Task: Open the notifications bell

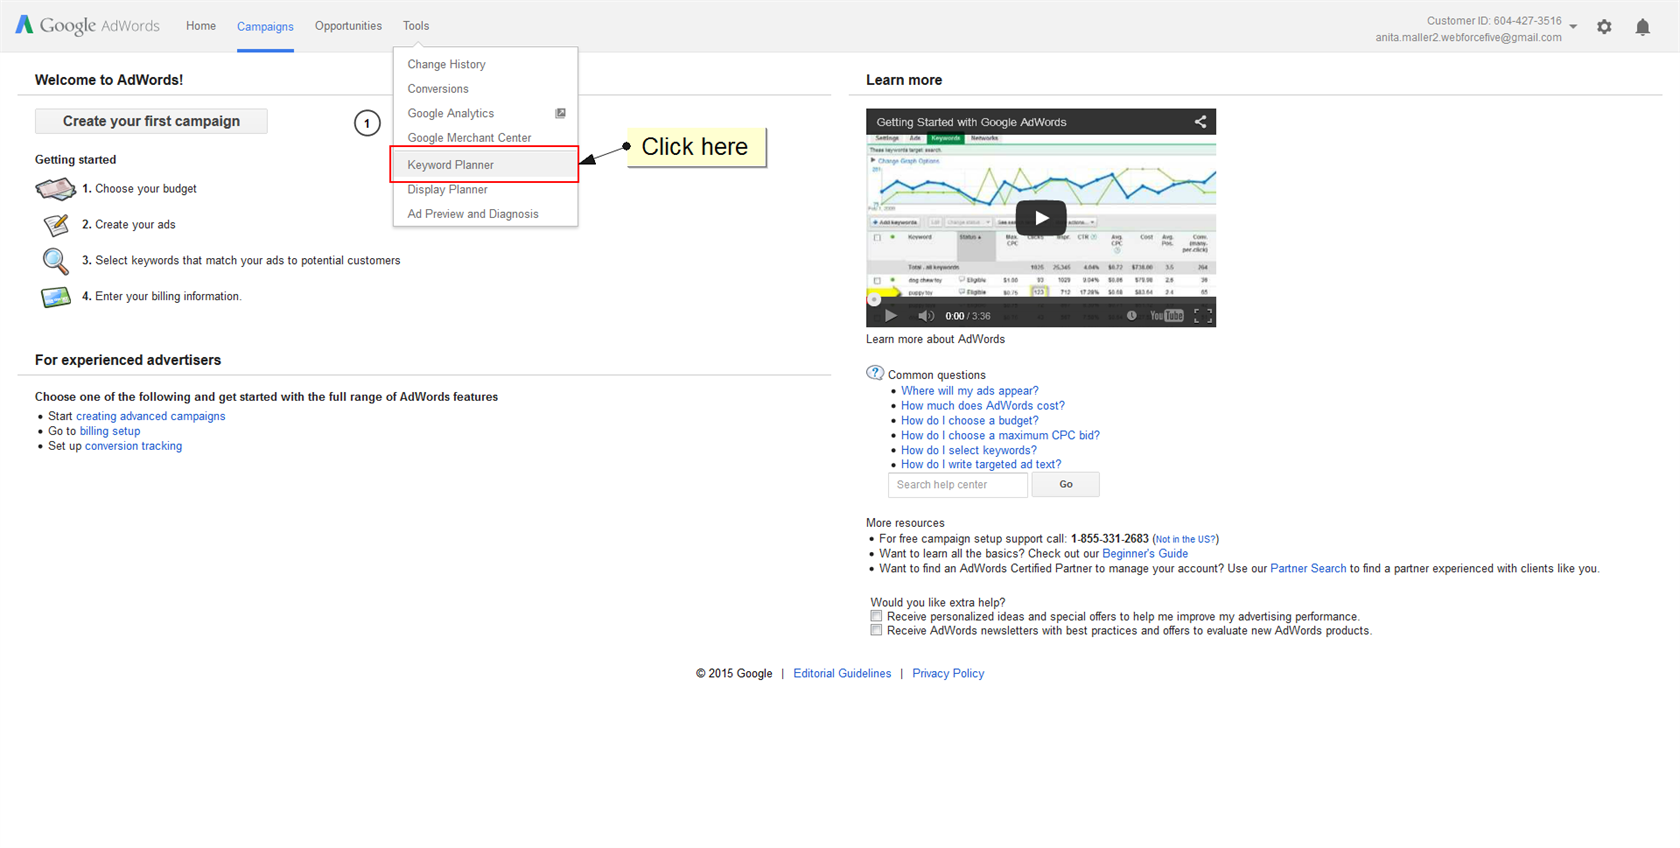Action: tap(1642, 27)
